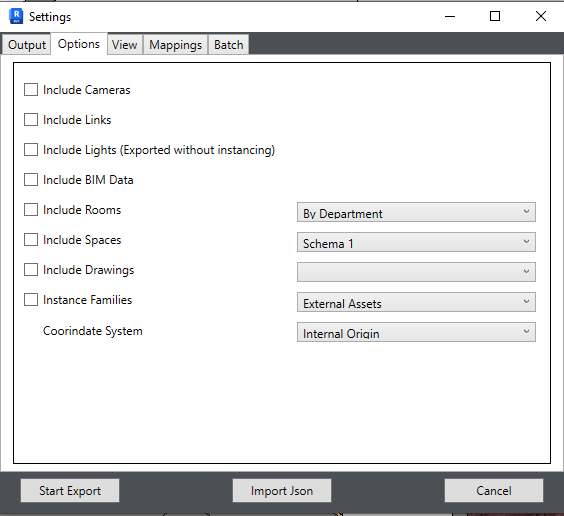This screenshot has width=564, height=516.
Task: Check the Include Drawings box
Action: tap(31, 269)
